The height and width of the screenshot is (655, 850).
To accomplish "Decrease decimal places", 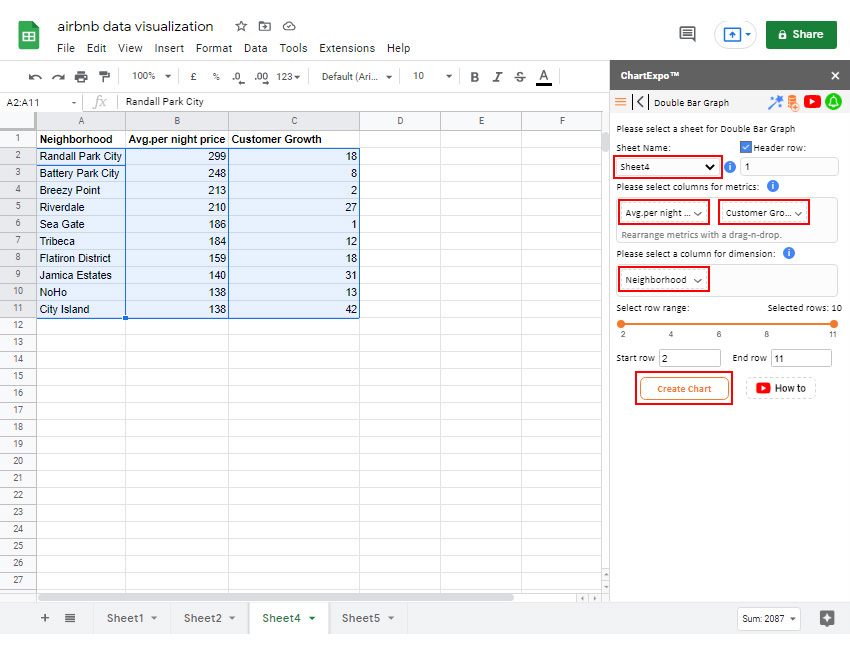I will pyautogui.click(x=238, y=77).
